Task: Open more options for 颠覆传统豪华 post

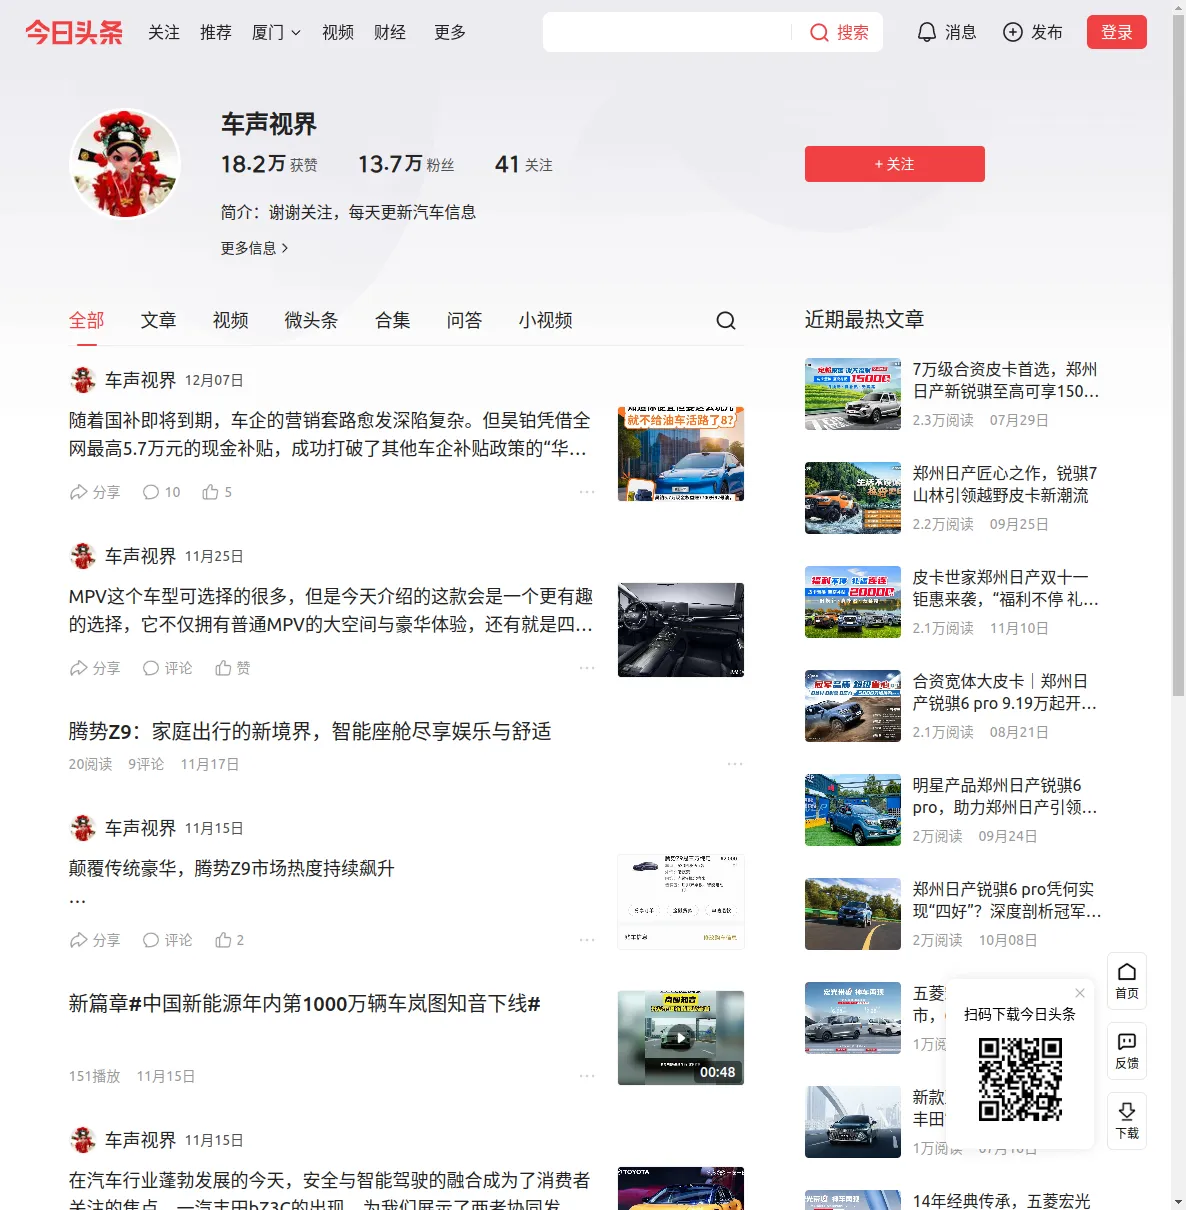Action: coord(587,940)
